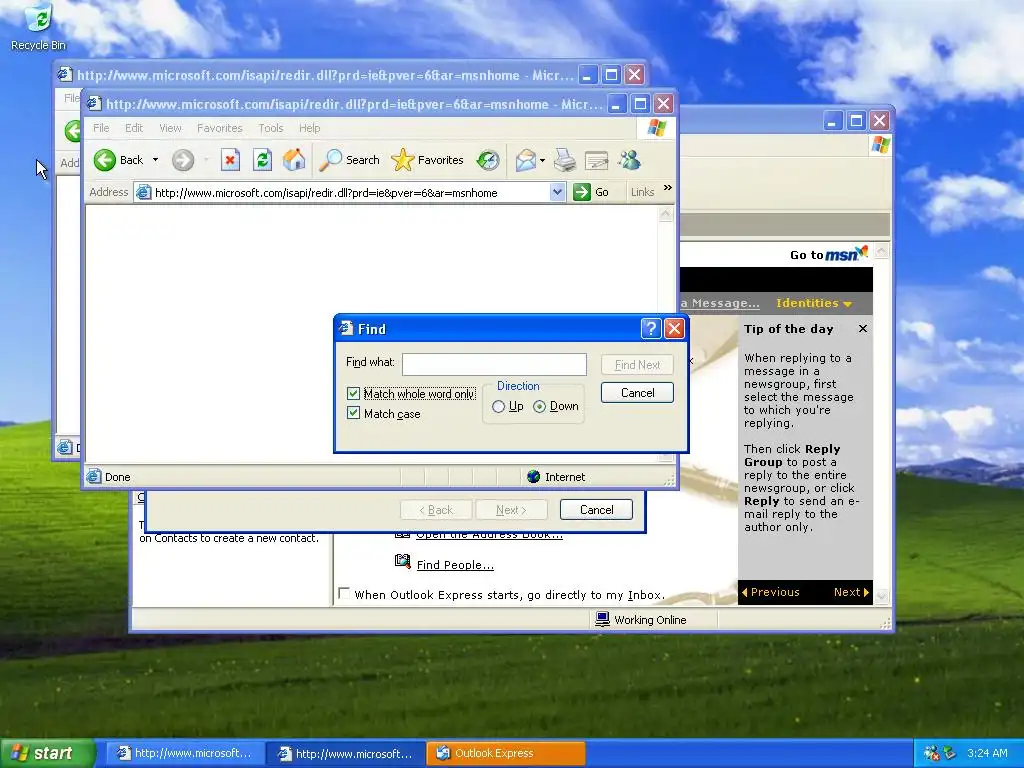Click the scroll down arrow in Outlook Express pane
The image size is (1024, 768).
point(882,595)
